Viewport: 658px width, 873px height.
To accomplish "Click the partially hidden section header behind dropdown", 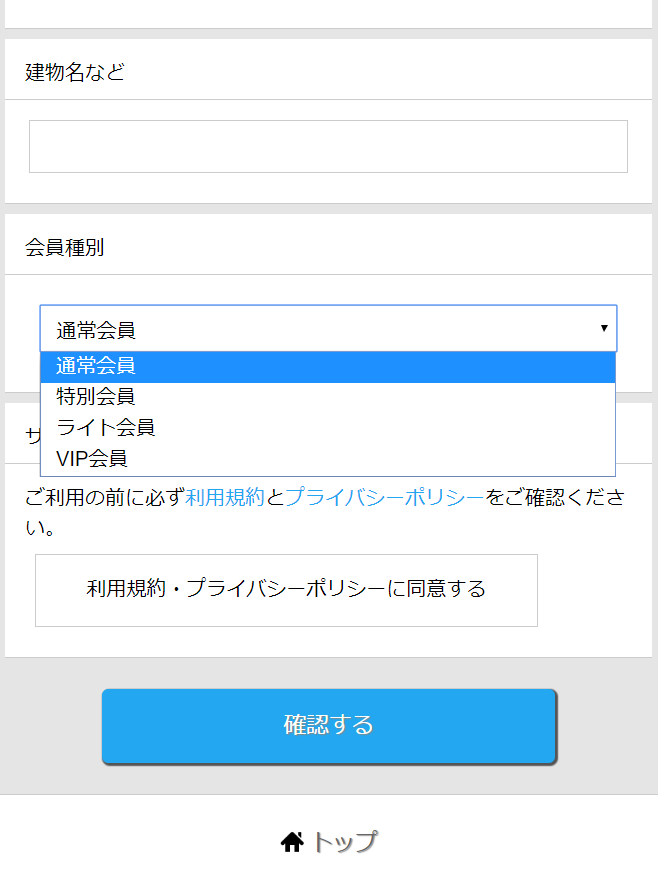I will 32,435.
